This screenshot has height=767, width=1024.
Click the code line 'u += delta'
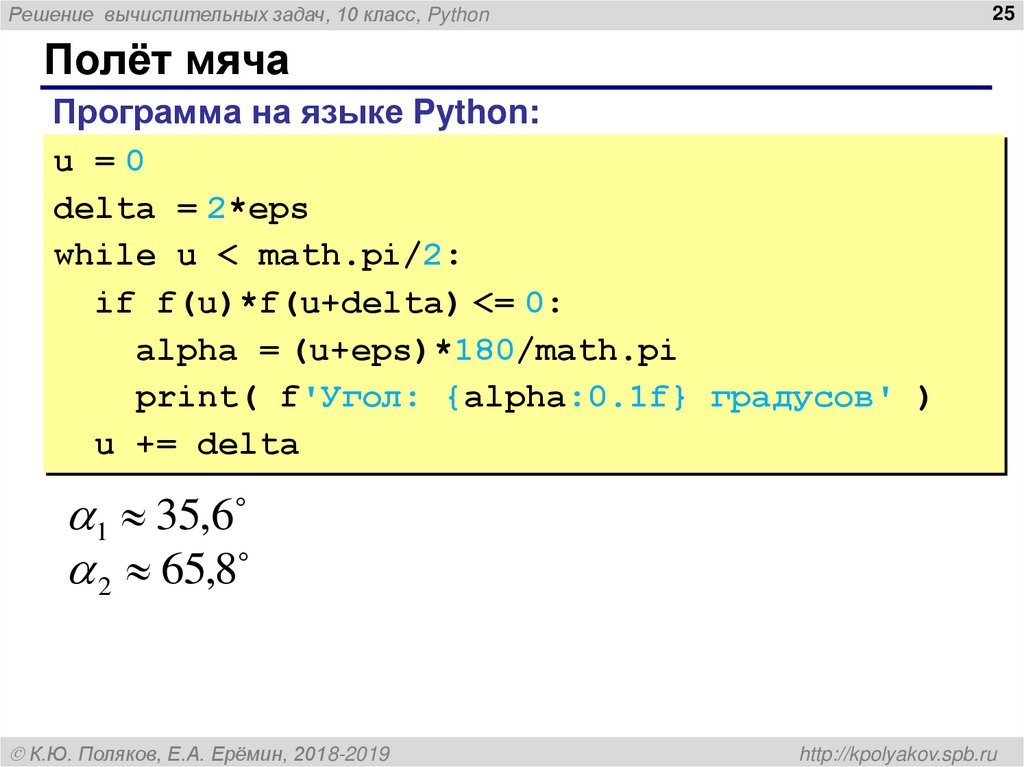[x=197, y=445]
